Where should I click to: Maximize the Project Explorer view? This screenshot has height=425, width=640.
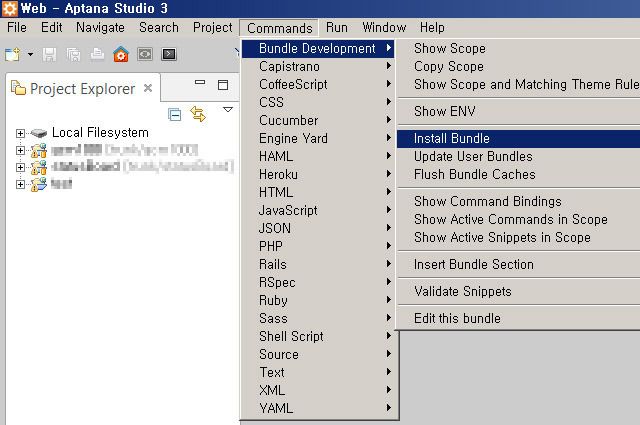click(x=223, y=85)
